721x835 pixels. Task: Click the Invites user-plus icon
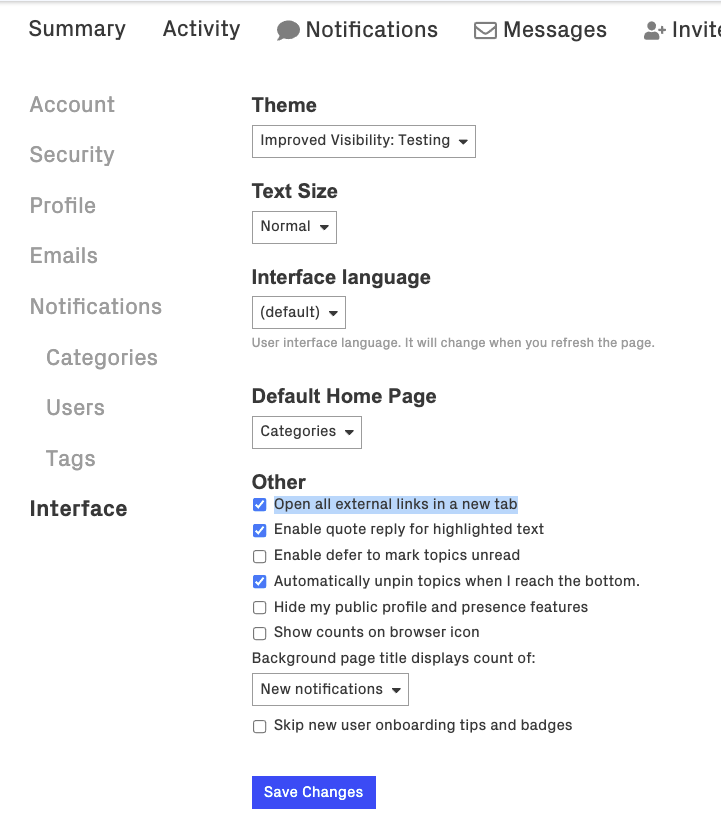point(655,31)
